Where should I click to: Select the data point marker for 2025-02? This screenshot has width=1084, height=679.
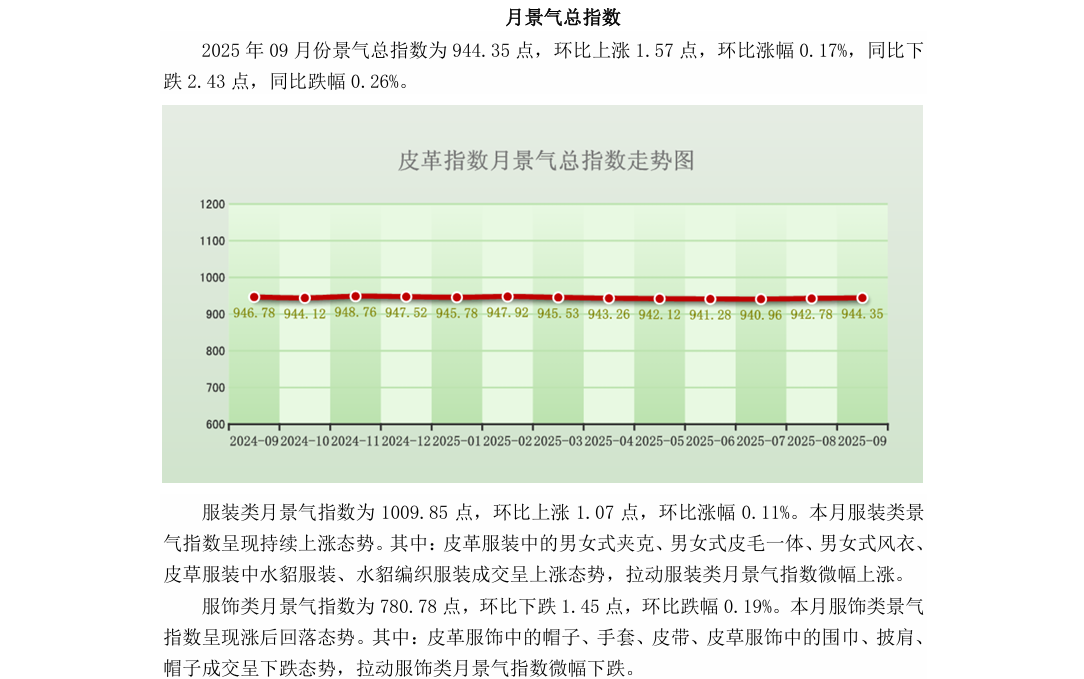point(507,296)
